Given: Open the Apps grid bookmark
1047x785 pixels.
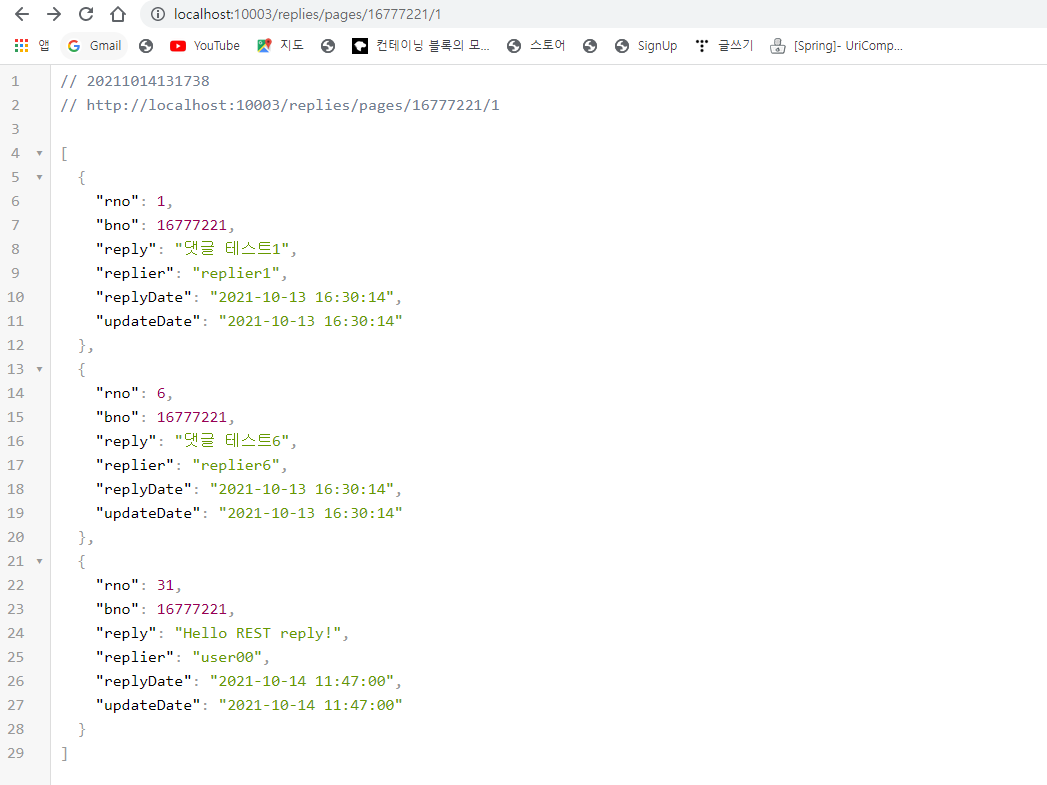Looking at the screenshot, I should point(31,45).
